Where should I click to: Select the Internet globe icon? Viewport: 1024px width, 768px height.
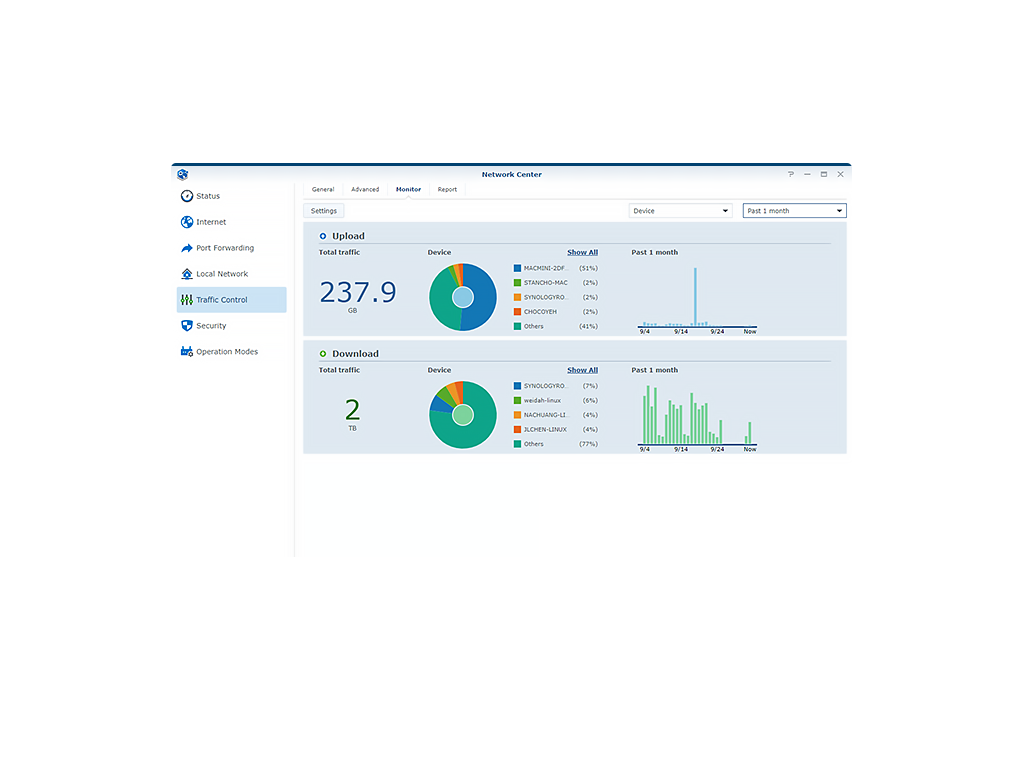(187, 222)
